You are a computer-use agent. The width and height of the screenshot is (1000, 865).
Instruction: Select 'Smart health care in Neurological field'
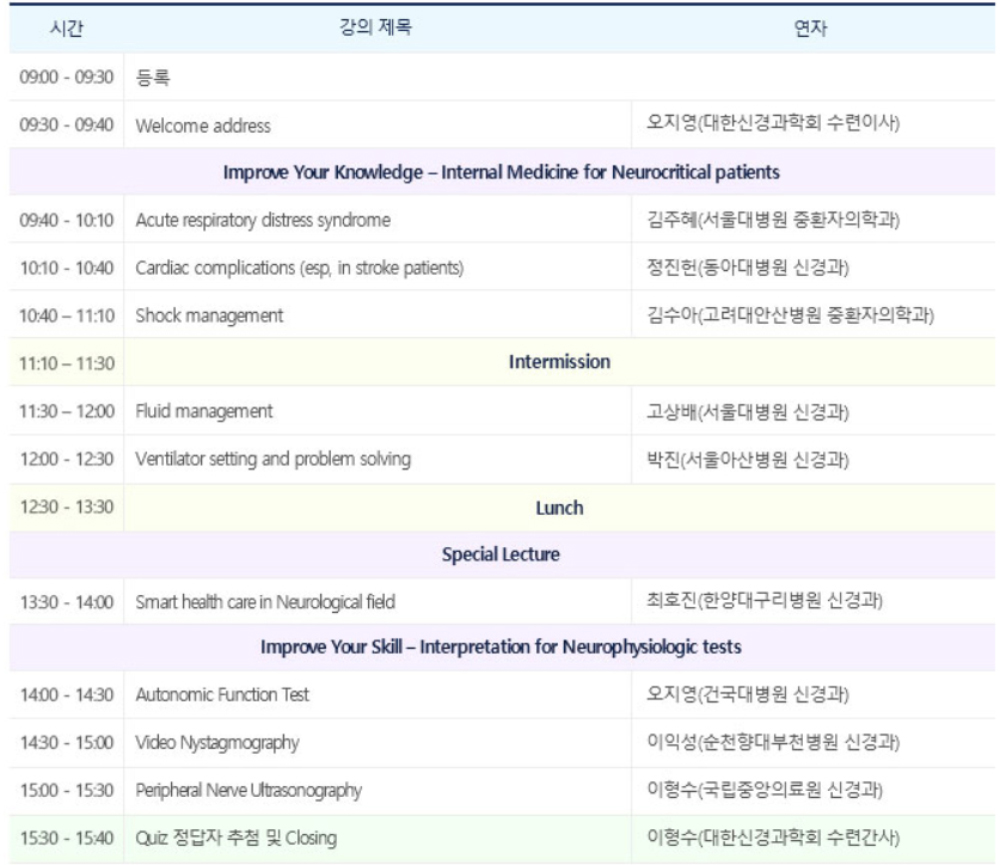pos(265,602)
